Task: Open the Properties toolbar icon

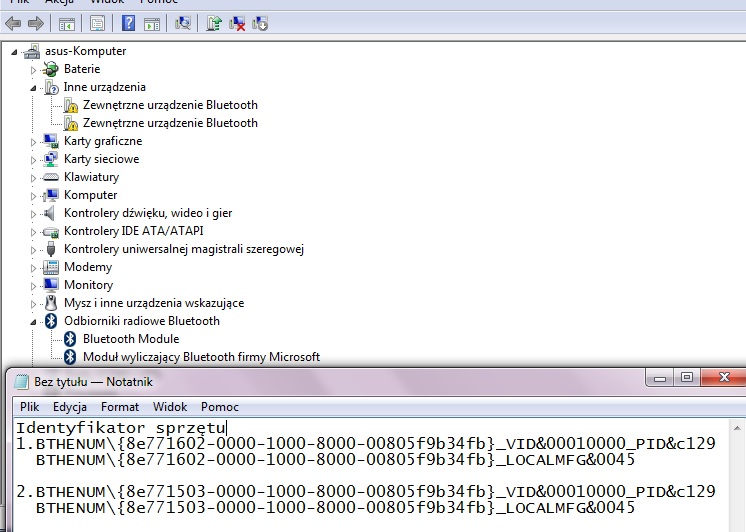Action: [x=97, y=23]
